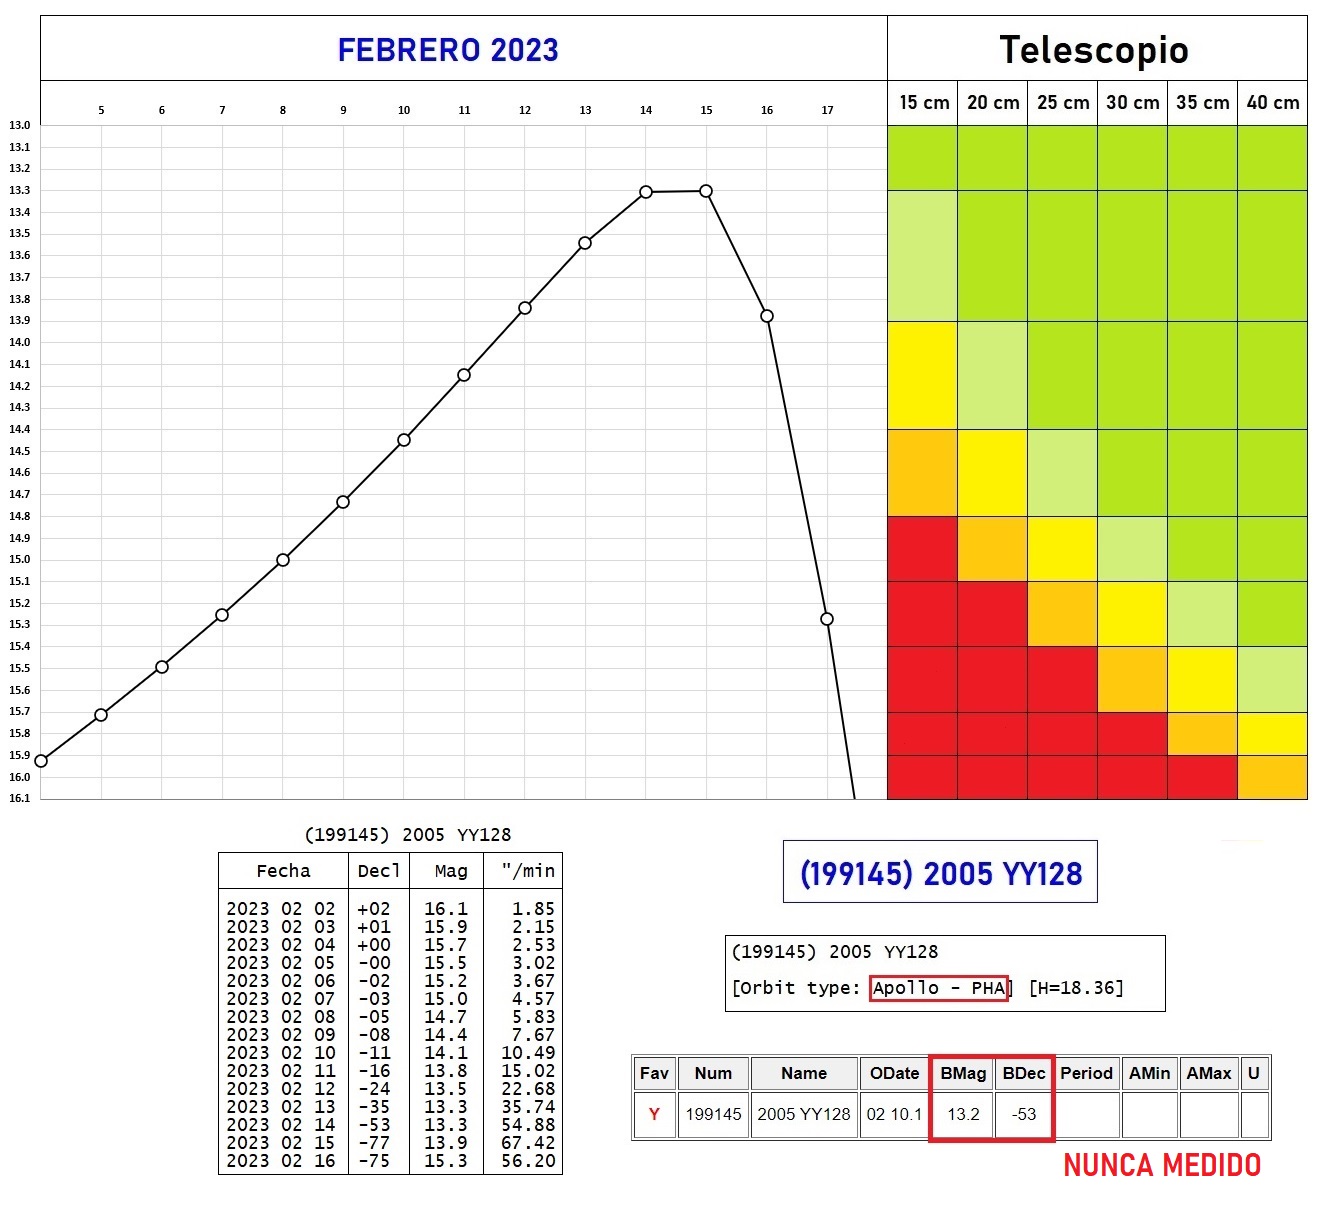
Task: Select the 15 cm telescope column header
Action: point(923,103)
